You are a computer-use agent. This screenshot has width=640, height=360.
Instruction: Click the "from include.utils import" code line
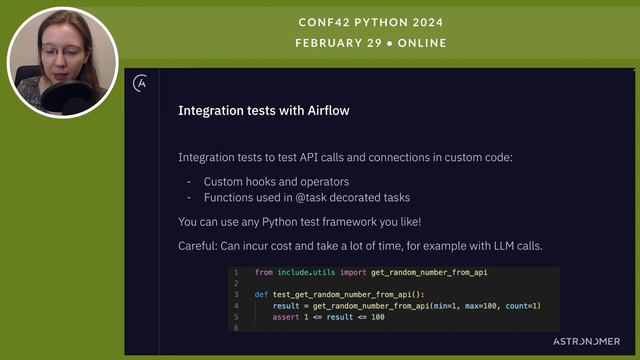point(371,272)
